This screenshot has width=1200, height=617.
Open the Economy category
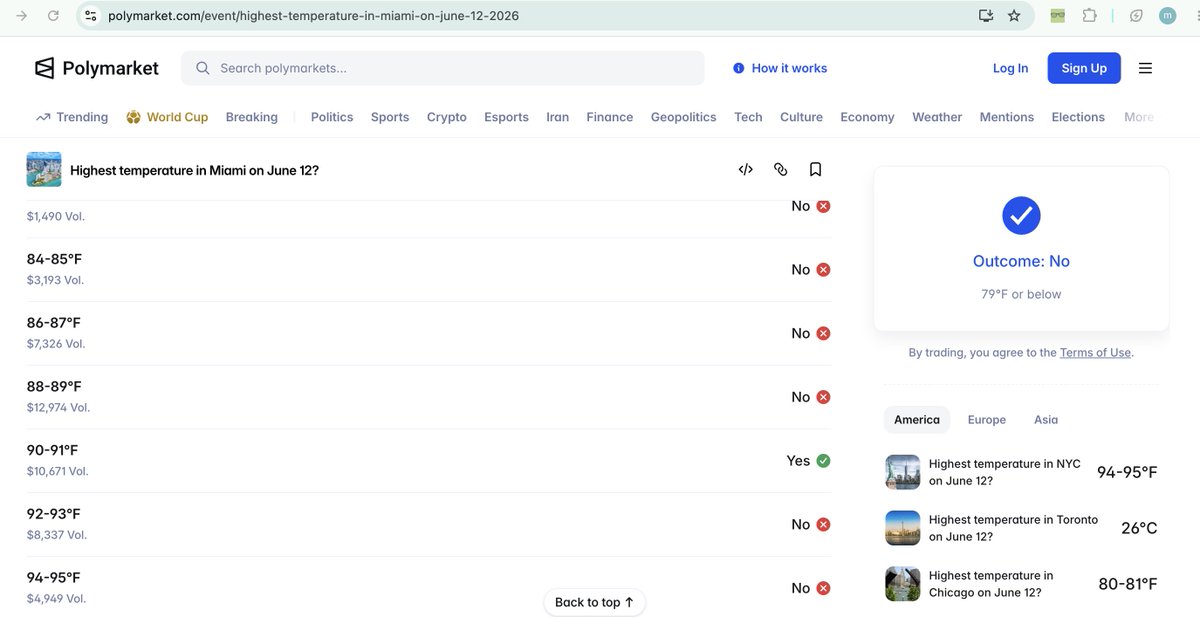coord(867,117)
